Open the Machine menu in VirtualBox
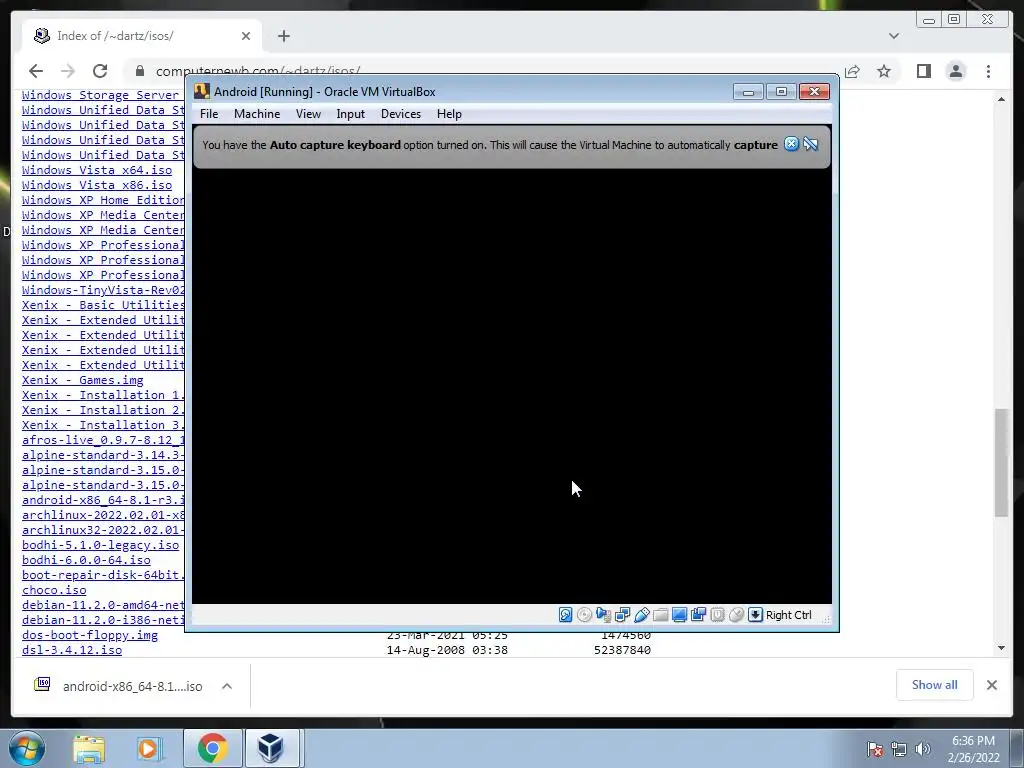 click(257, 114)
